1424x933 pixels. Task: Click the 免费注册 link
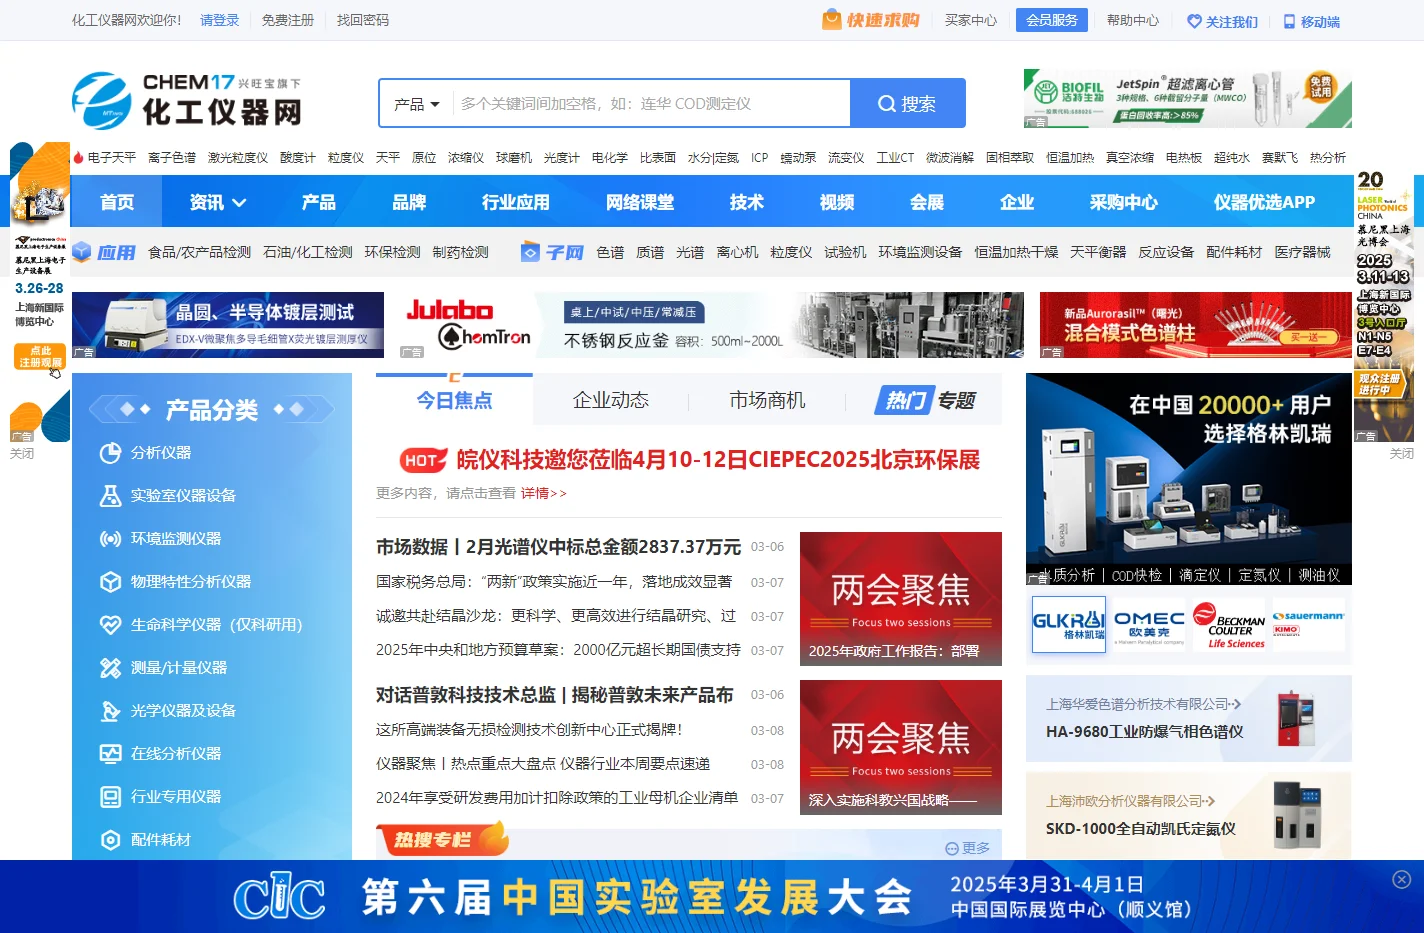coord(288,20)
